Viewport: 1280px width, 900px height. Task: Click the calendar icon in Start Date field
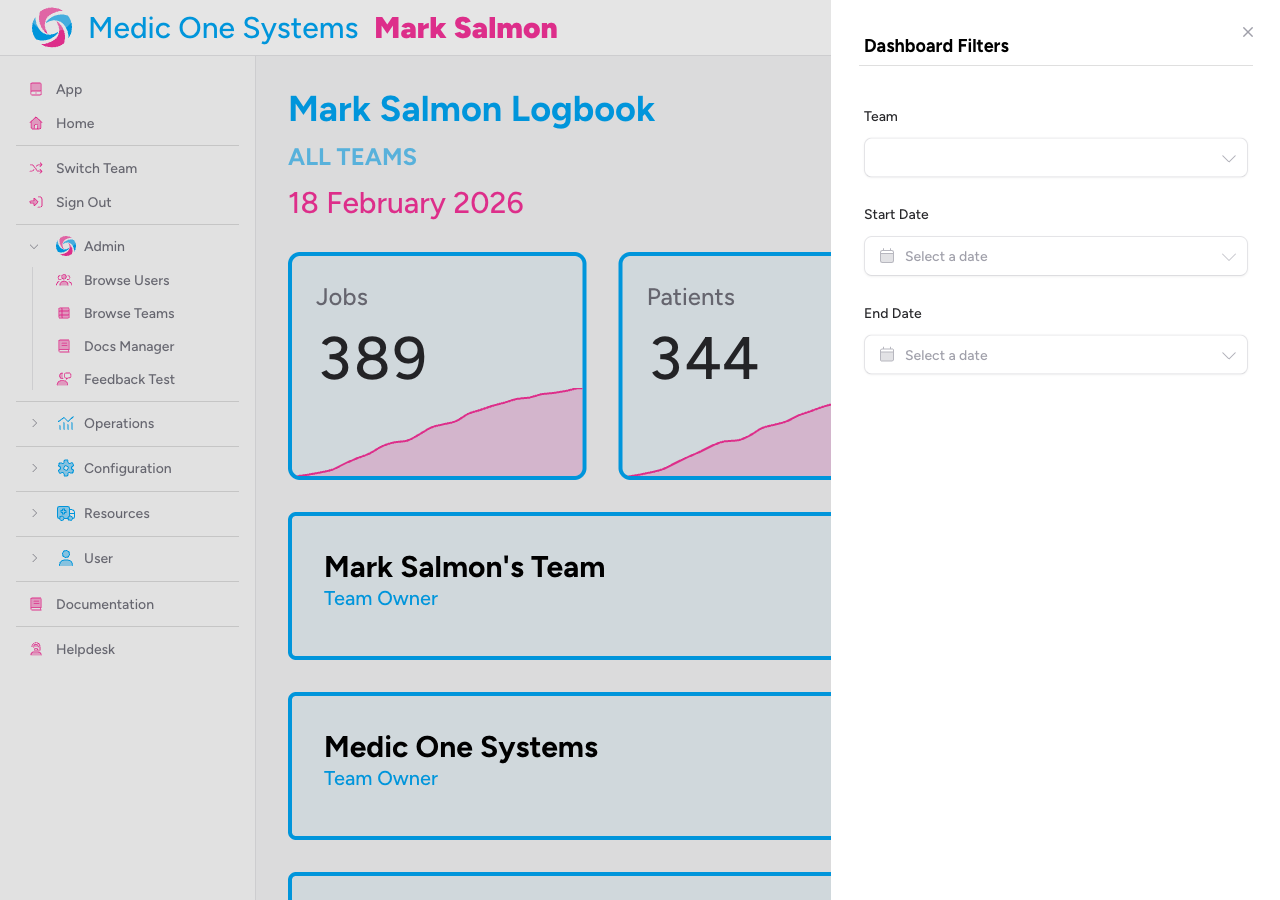tap(885, 256)
